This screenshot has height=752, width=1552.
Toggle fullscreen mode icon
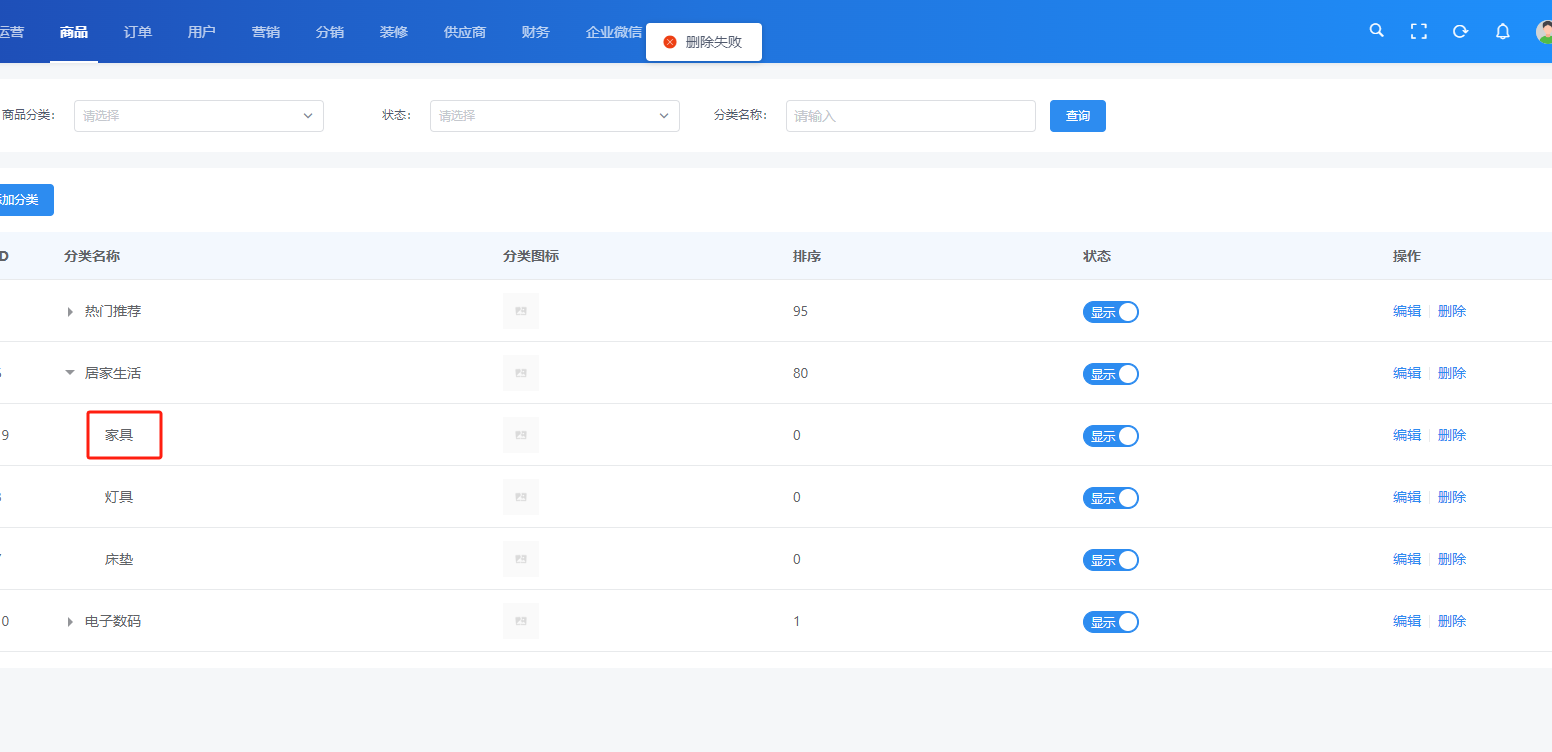[1419, 31]
